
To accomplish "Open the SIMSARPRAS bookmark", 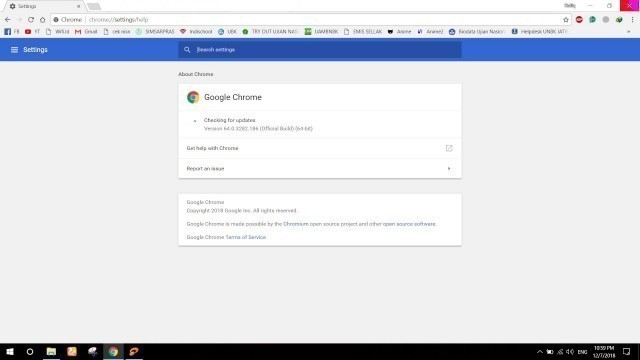I will 155,31.
